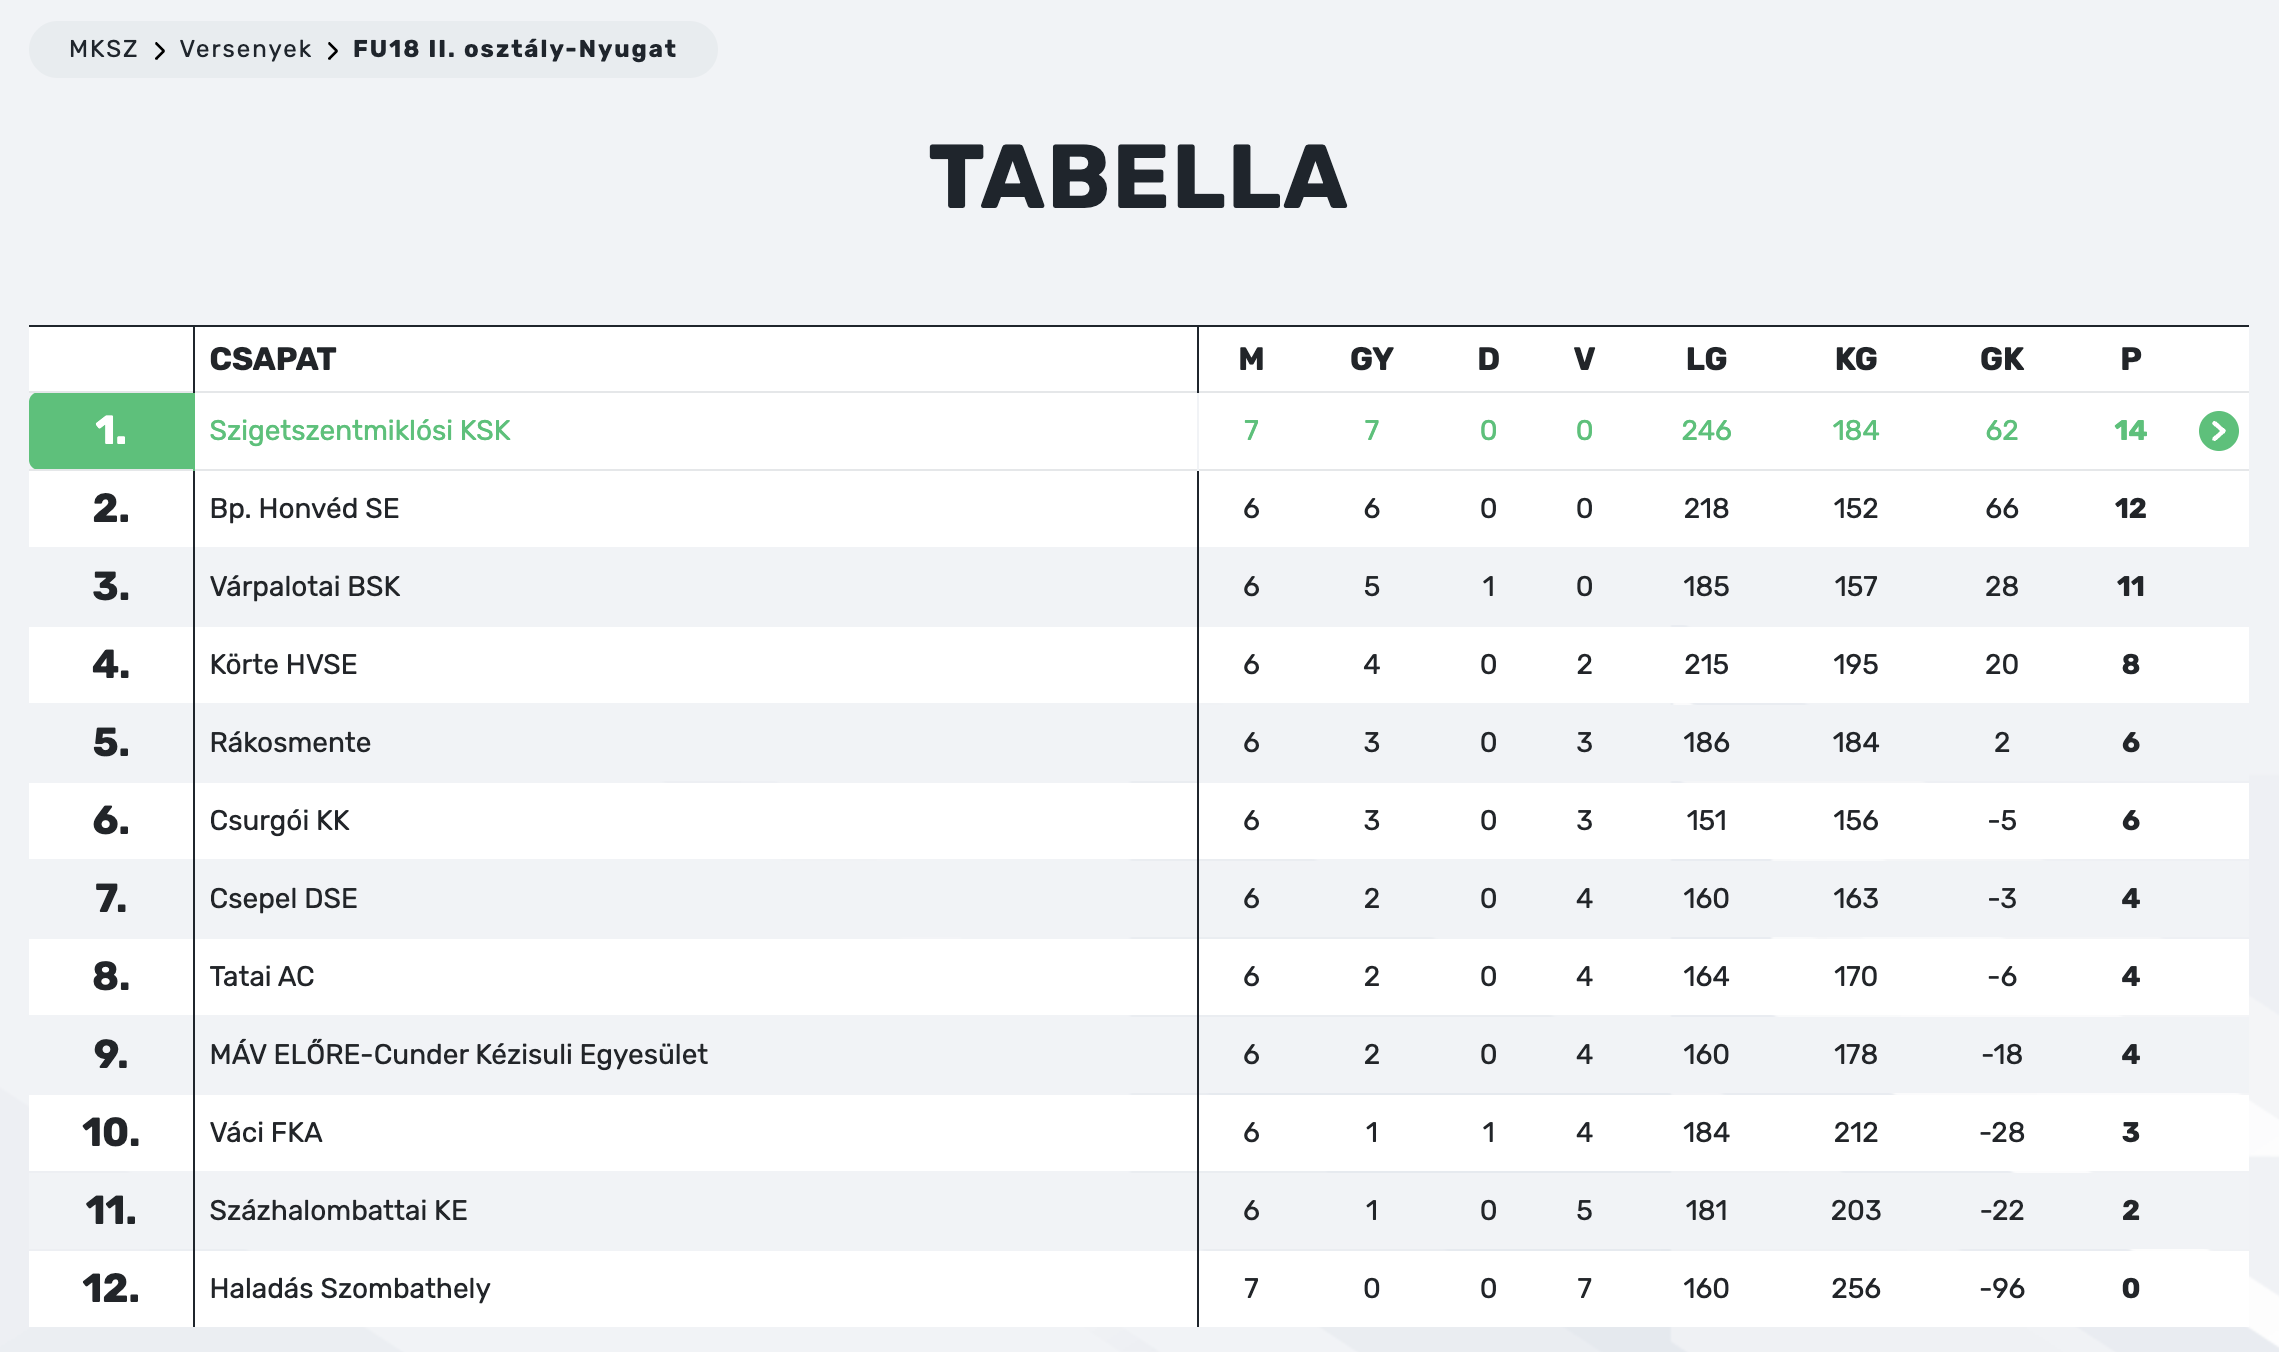Click Csurgói KK team name
The width and height of the screenshot is (2279, 1352).
point(279,821)
